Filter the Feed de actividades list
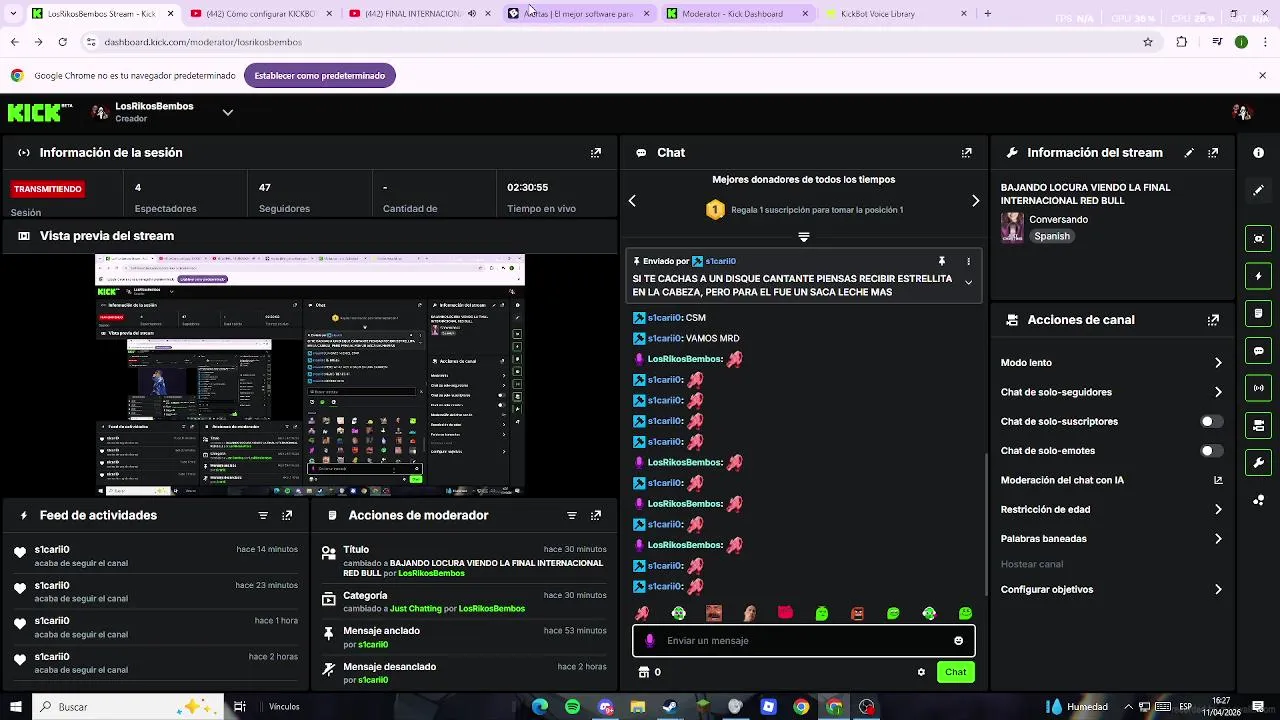 [263, 516]
